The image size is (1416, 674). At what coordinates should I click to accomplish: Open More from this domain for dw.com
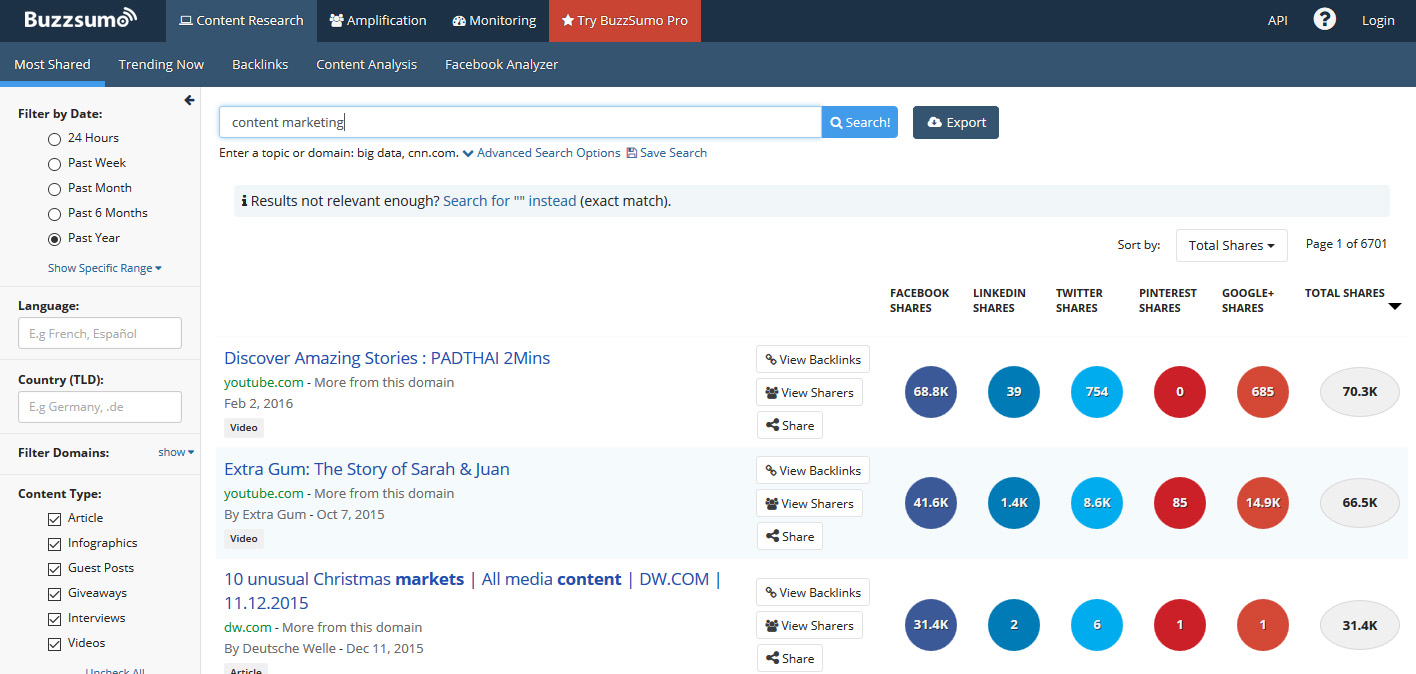(352, 627)
